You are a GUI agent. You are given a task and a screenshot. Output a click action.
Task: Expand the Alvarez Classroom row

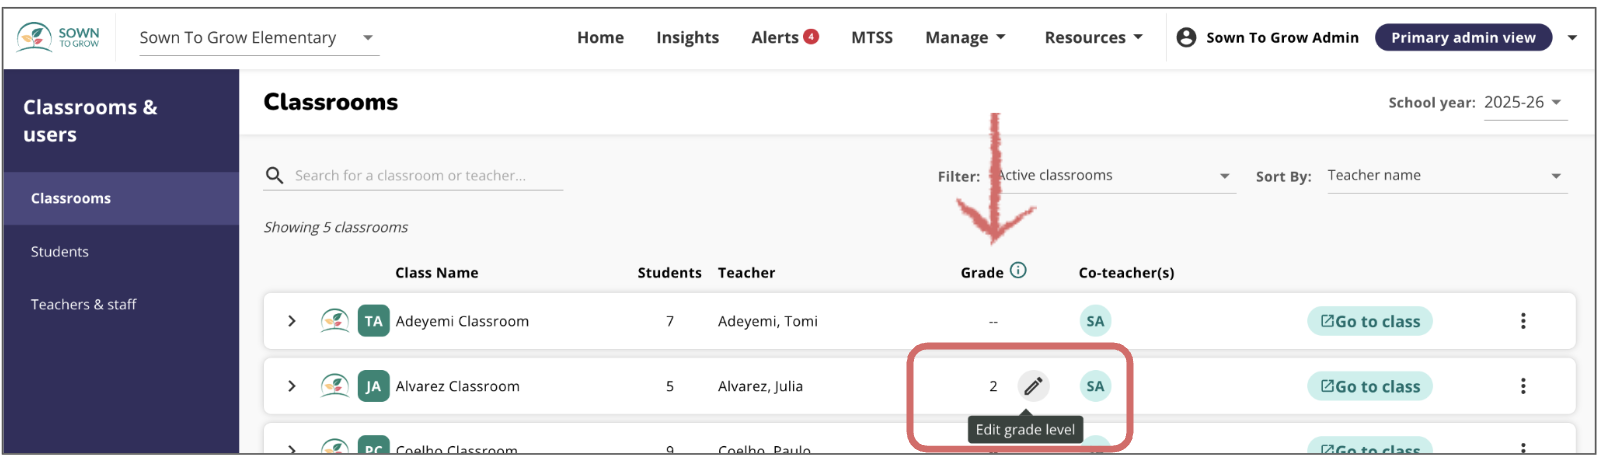291,386
